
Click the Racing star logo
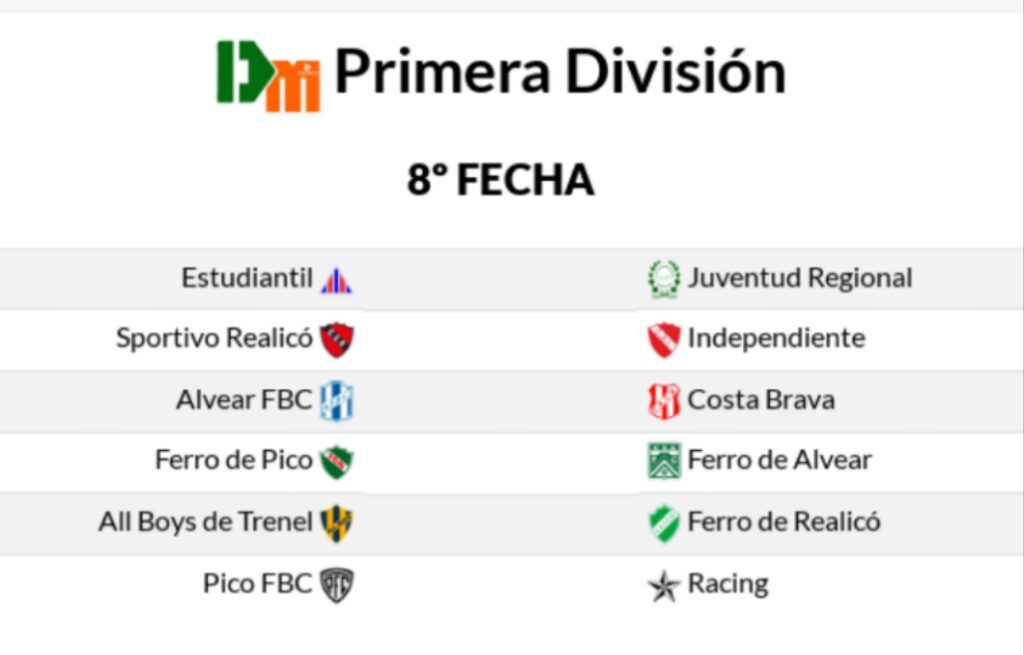point(663,586)
